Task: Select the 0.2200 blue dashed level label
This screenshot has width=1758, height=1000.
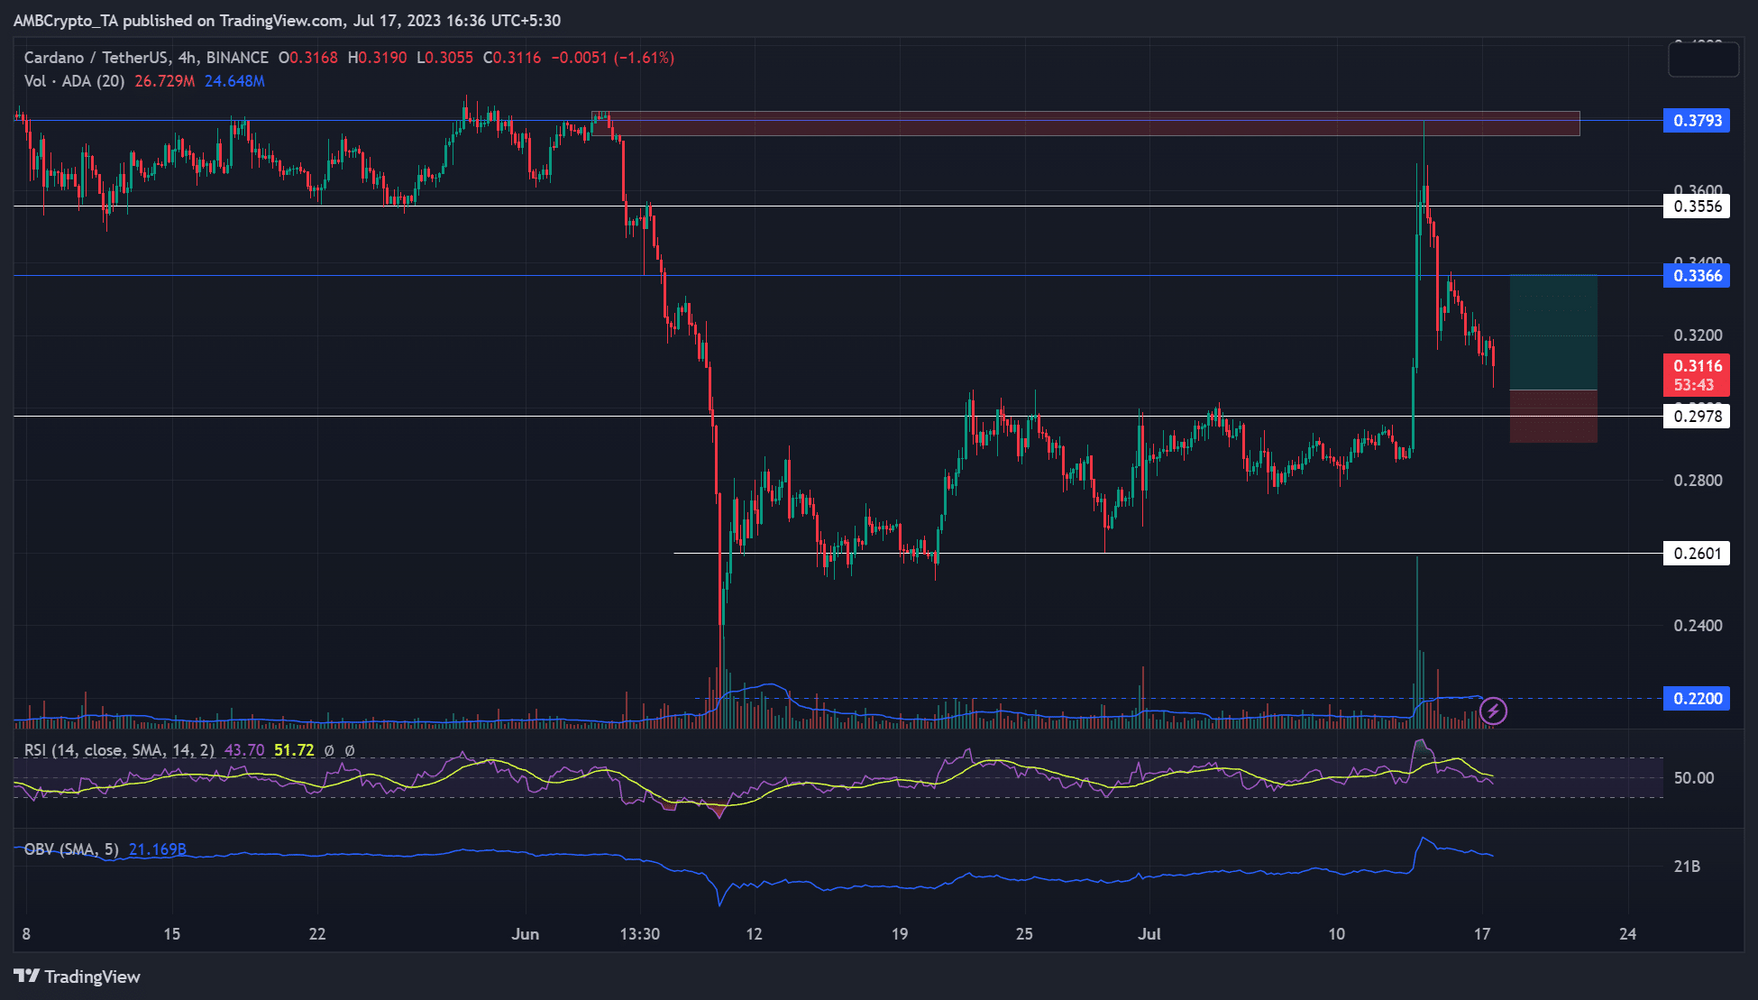Action: pos(1696,698)
